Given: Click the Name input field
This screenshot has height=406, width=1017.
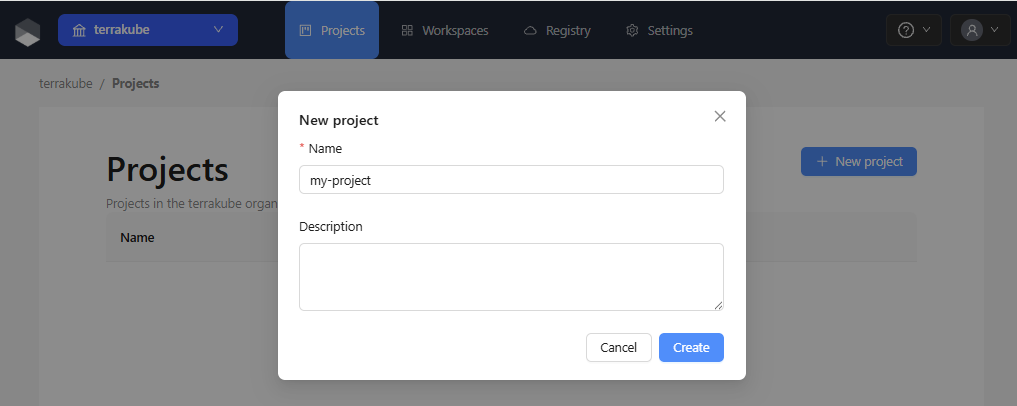Looking at the screenshot, I should coord(511,180).
